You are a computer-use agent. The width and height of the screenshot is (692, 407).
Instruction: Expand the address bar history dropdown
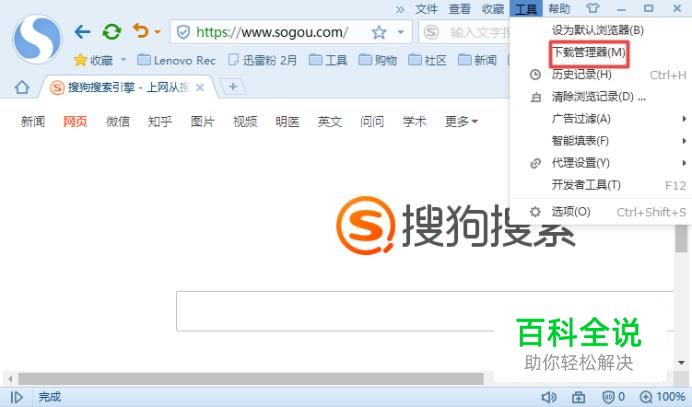[401, 32]
